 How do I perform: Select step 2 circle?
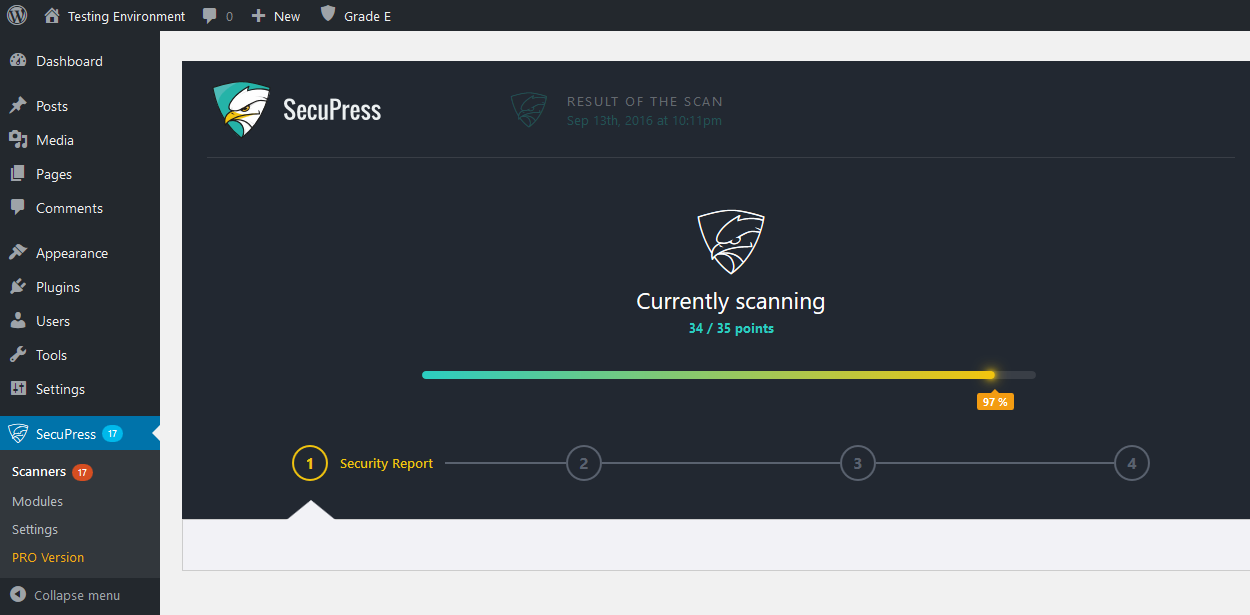[584, 463]
